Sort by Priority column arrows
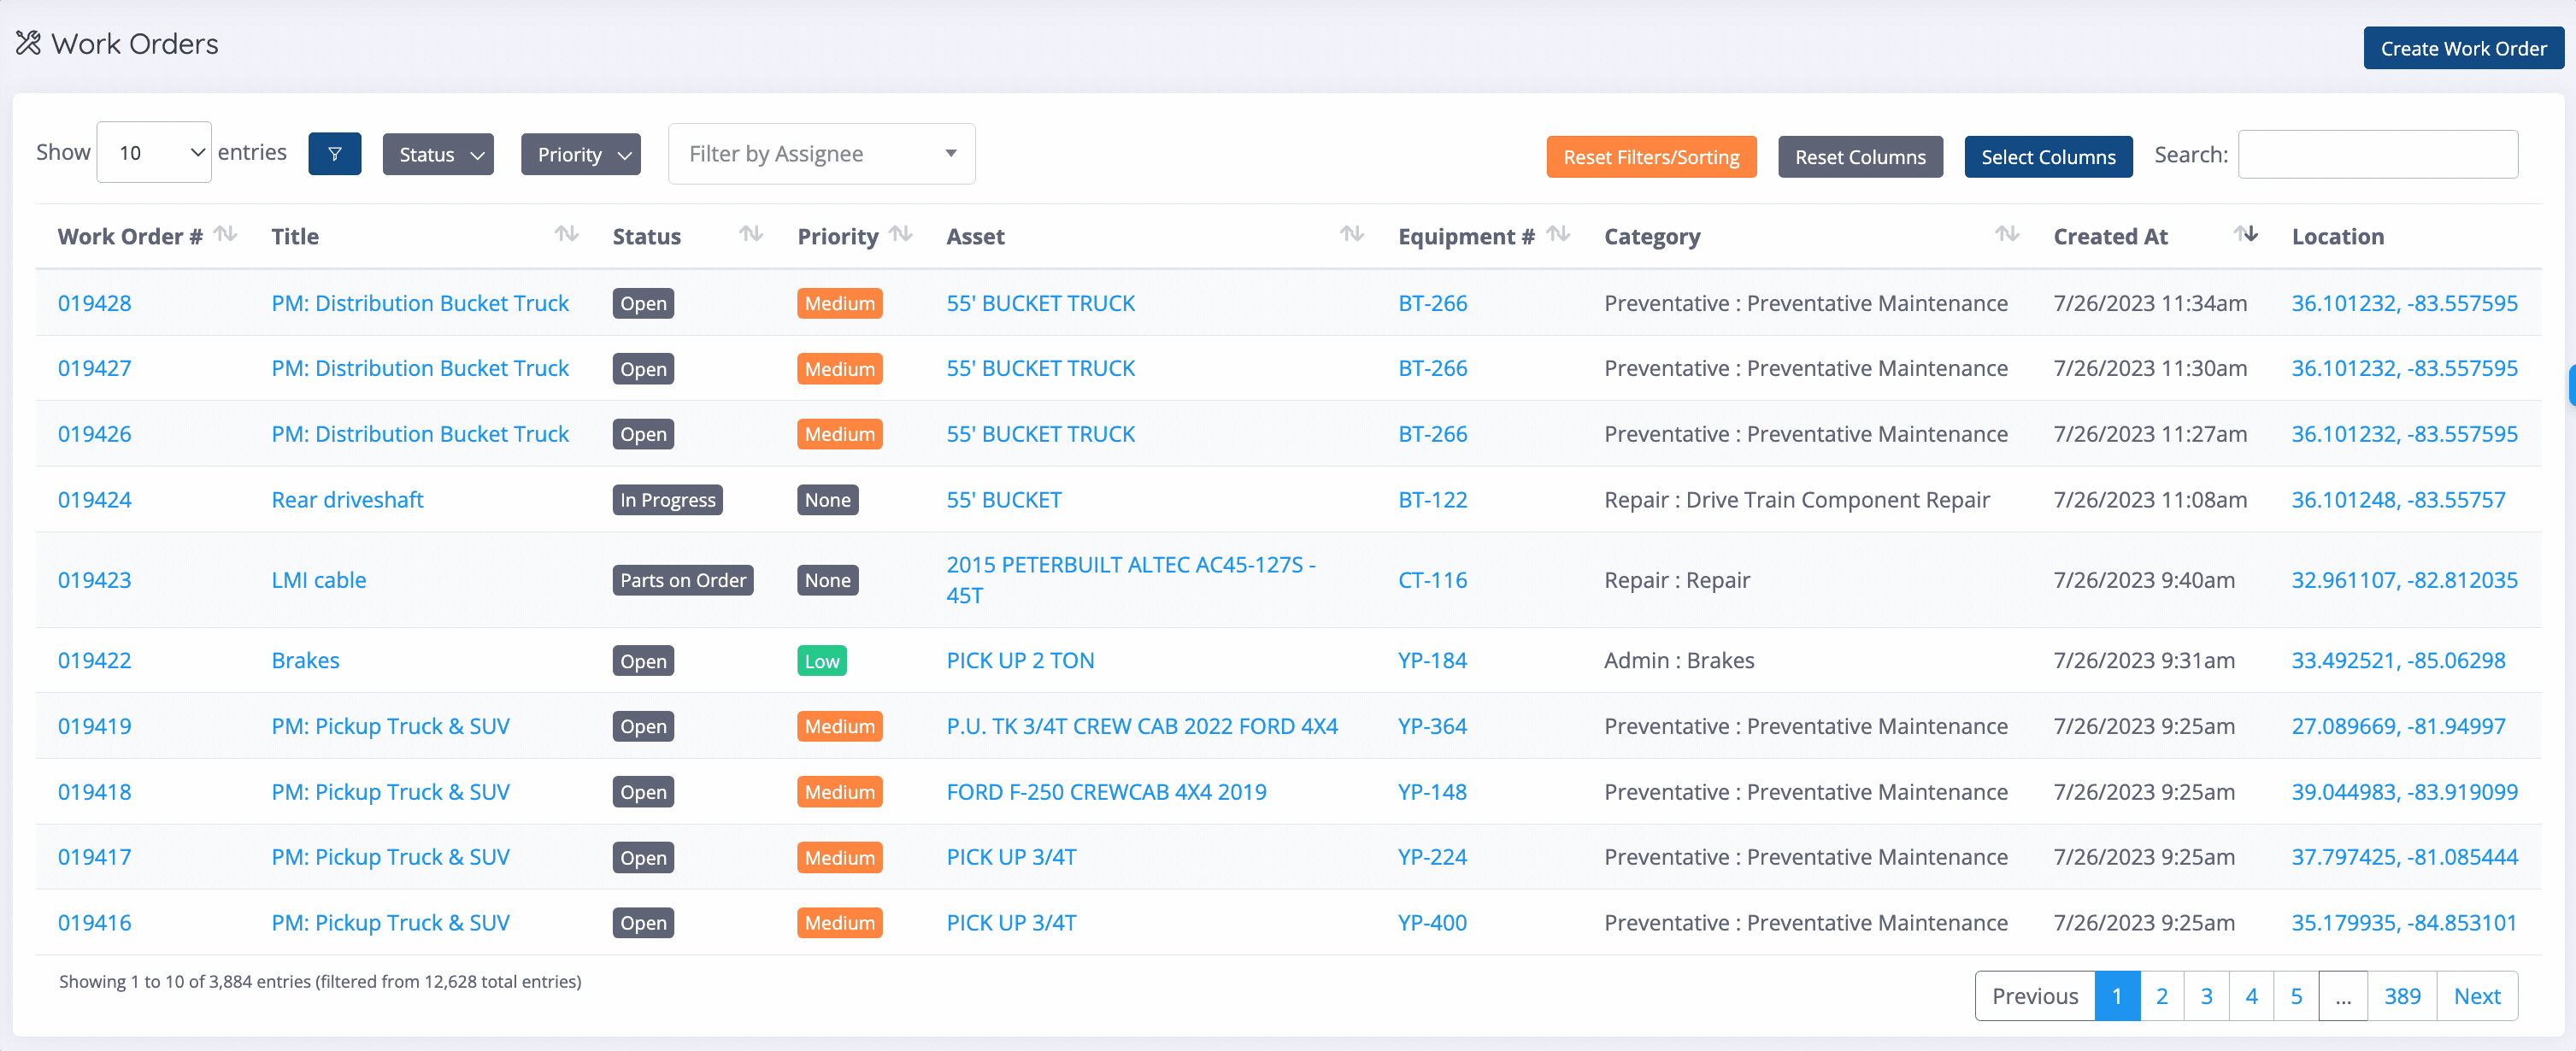The height and width of the screenshot is (1051, 2576). tap(901, 235)
